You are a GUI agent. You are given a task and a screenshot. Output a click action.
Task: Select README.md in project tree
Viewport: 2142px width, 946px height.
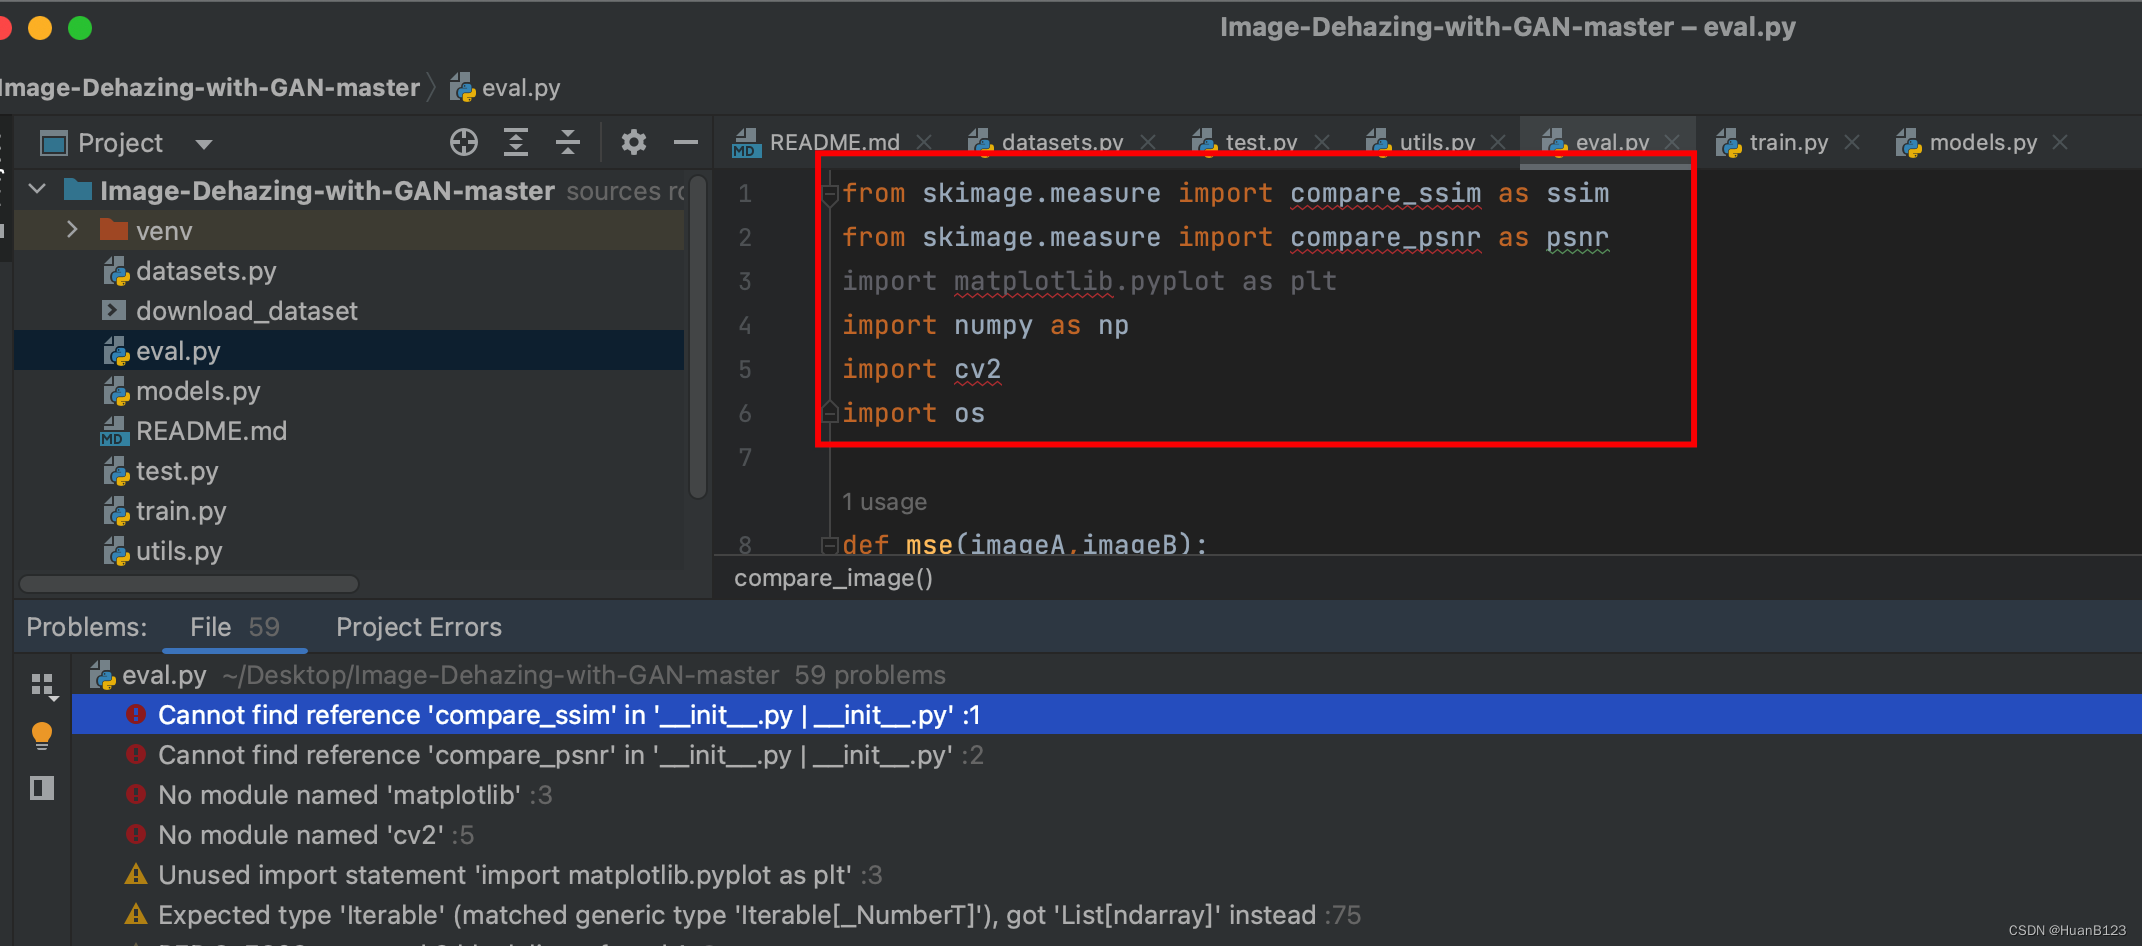coord(194,431)
